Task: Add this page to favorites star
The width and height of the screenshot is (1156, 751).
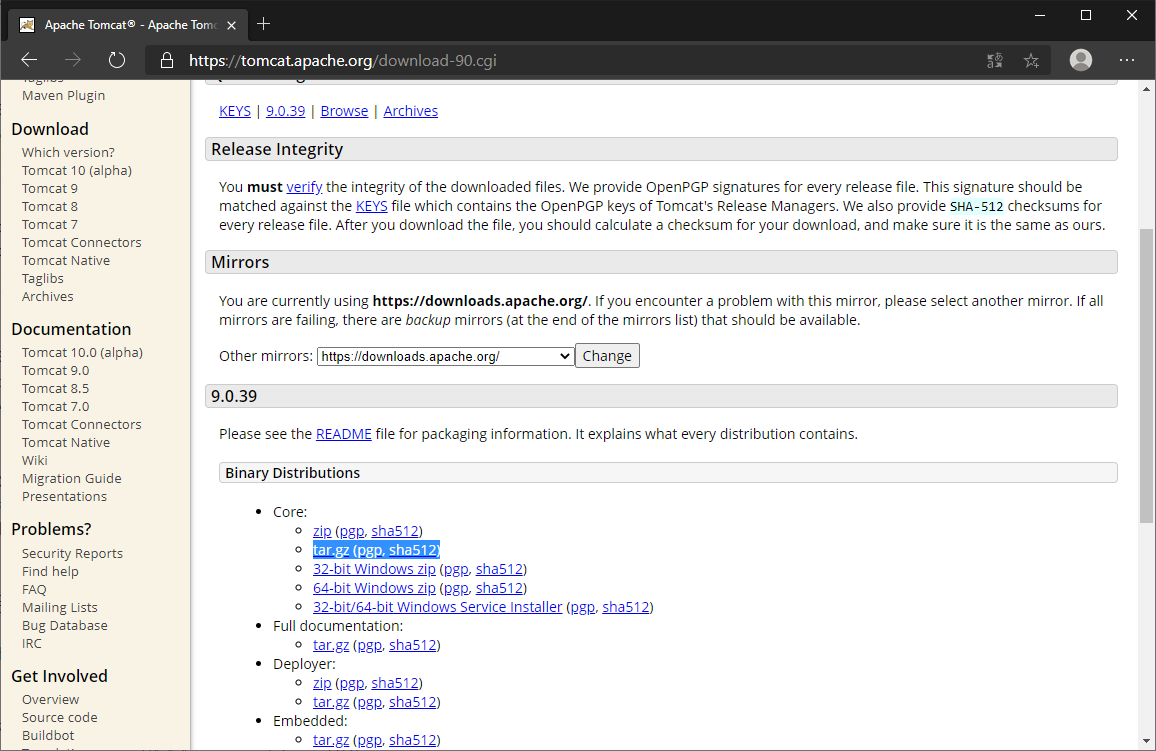Action: [1031, 60]
